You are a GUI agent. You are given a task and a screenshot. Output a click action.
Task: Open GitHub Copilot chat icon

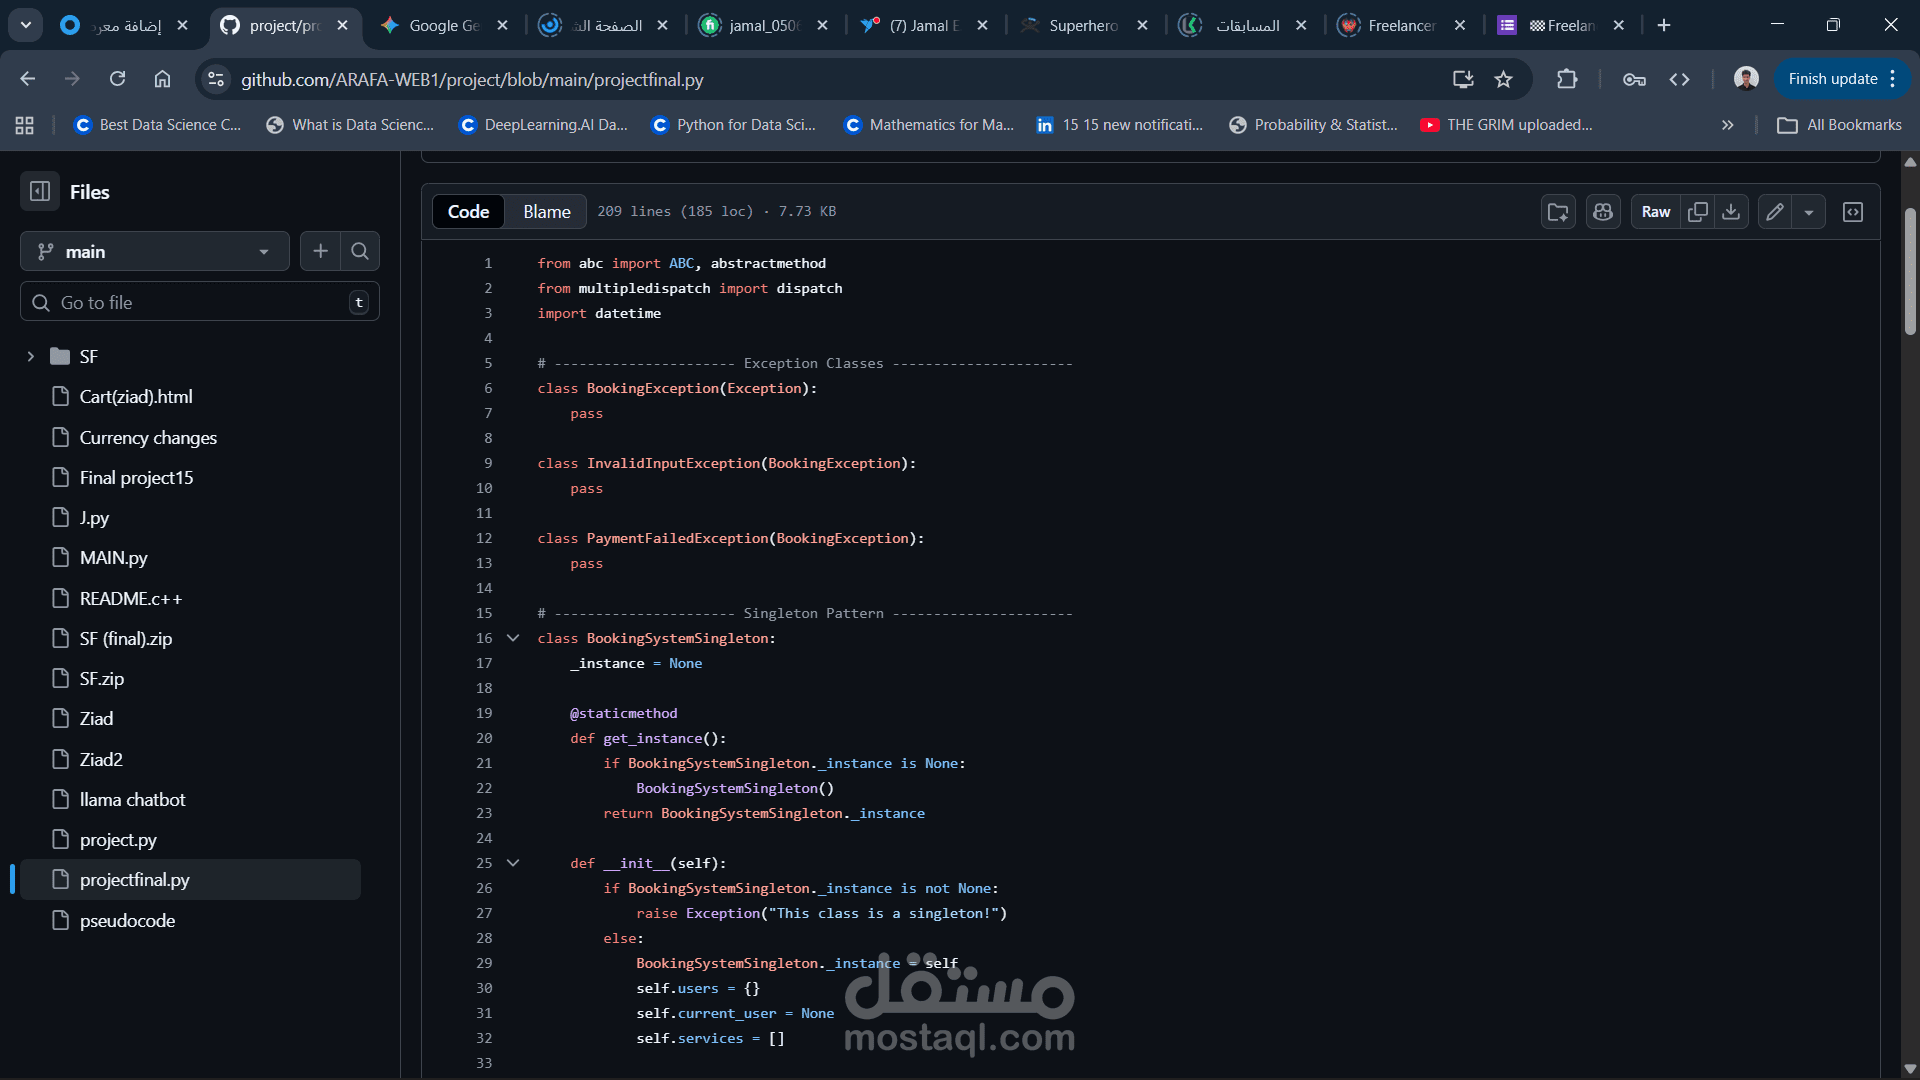tap(1603, 212)
